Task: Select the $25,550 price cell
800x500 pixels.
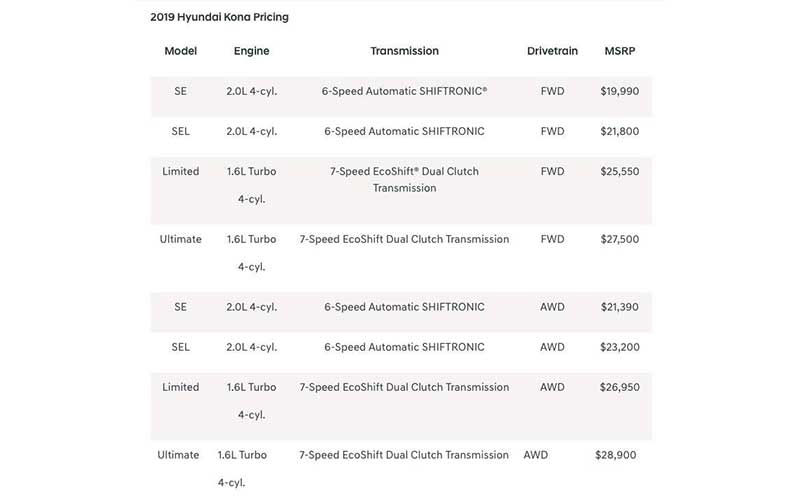Action: [619, 171]
